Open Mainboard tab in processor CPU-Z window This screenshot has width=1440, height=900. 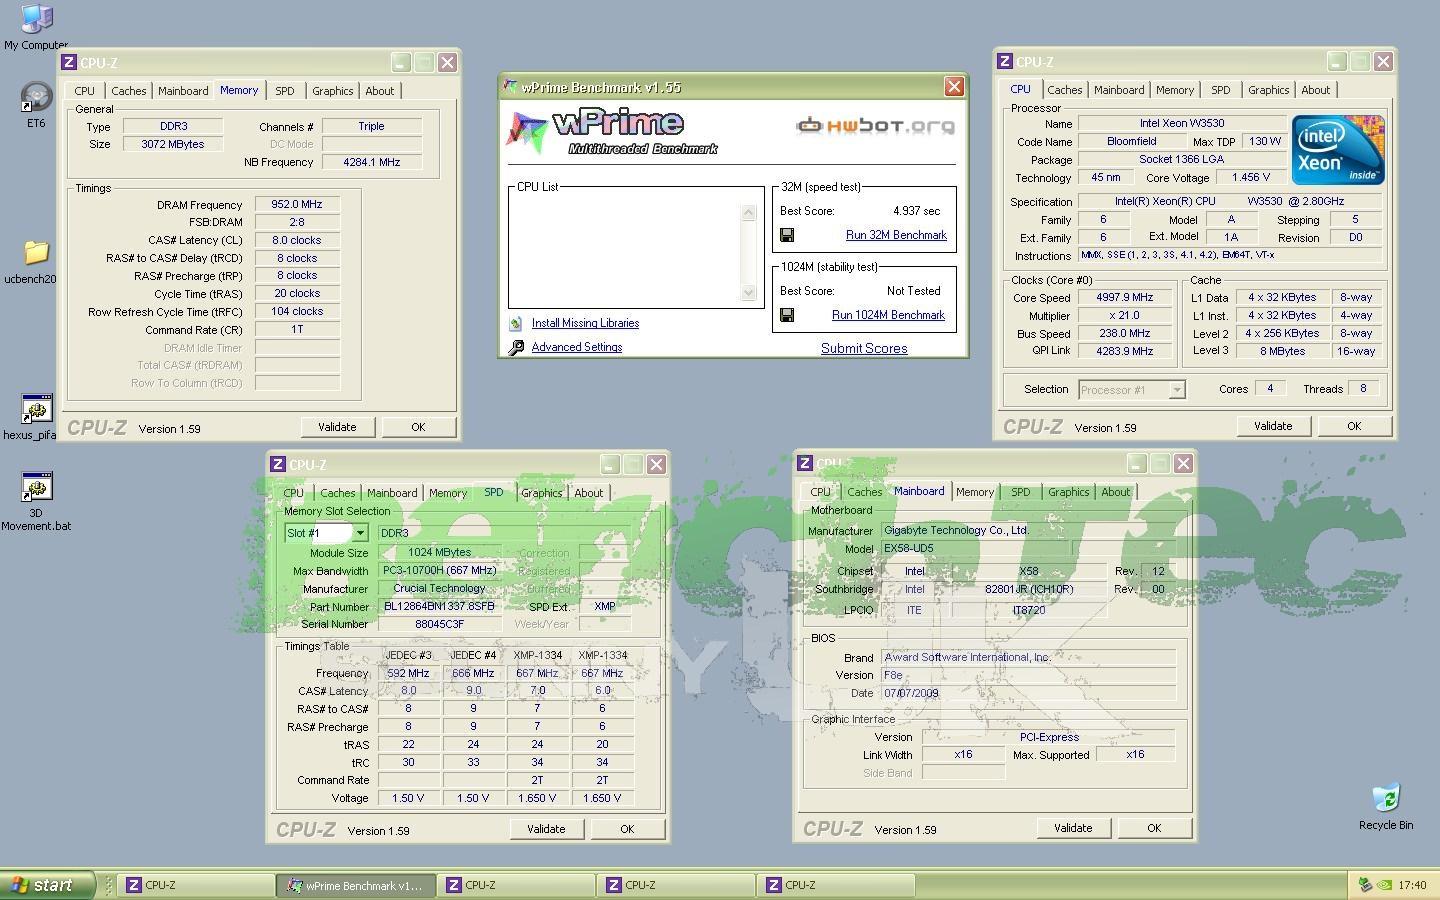click(x=1119, y=90)
